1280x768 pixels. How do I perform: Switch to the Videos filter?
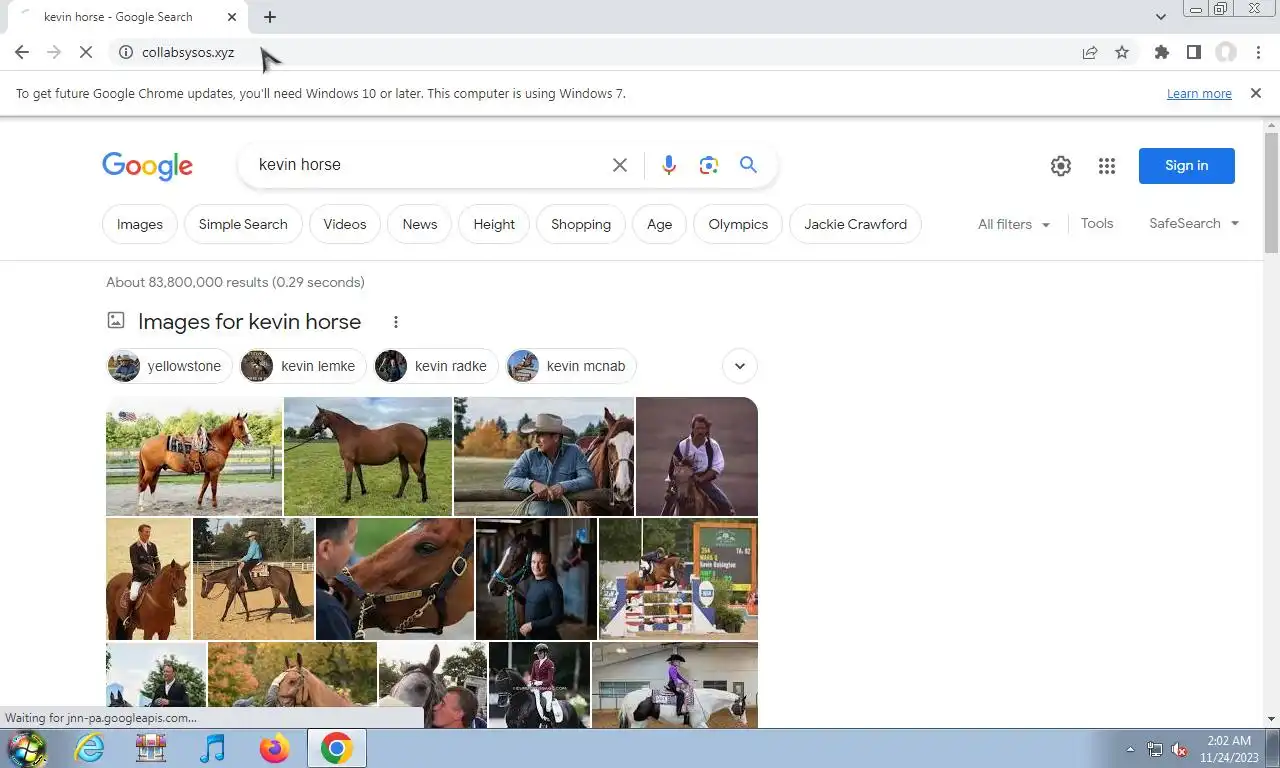coord(345,224)
